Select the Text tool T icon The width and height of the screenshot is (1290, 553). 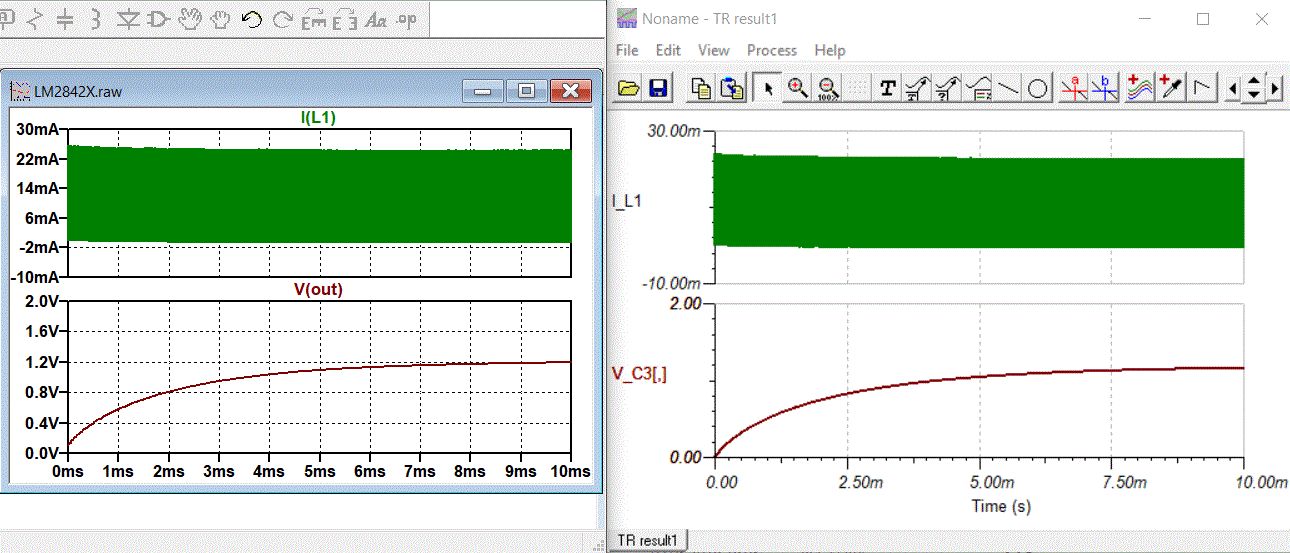[x=887, y=88]
